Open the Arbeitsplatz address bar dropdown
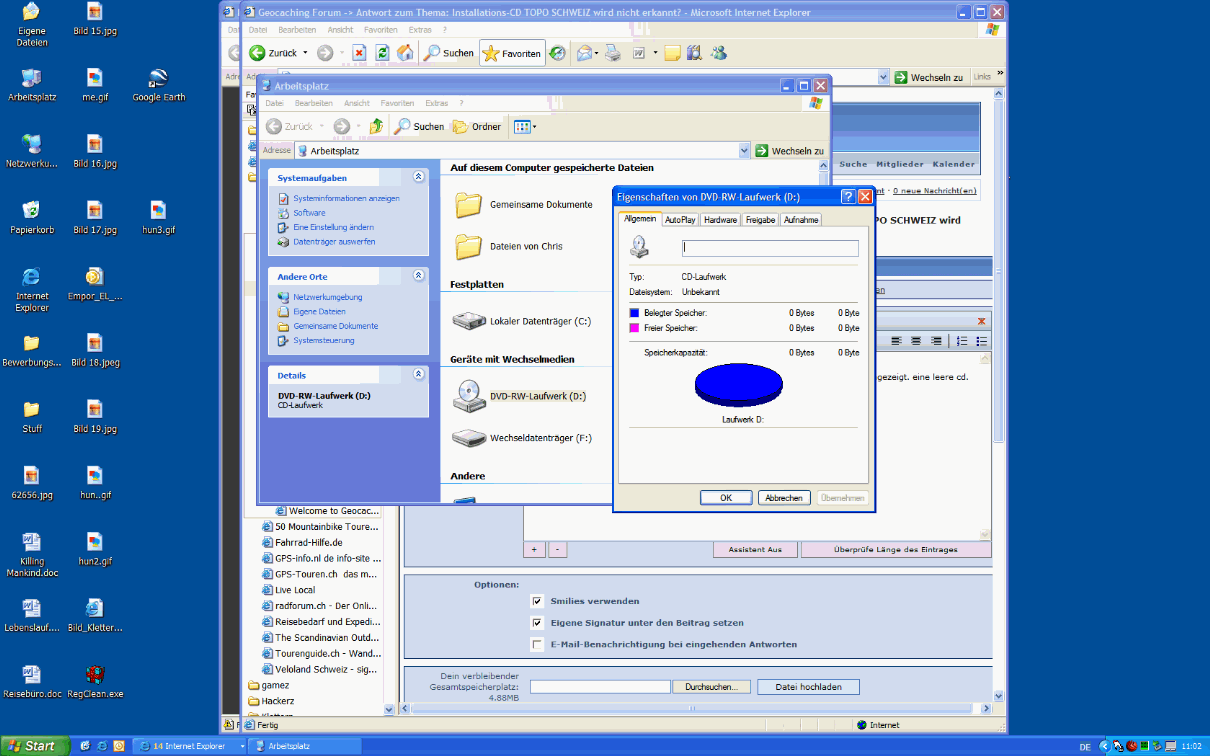 pos(744,151)
